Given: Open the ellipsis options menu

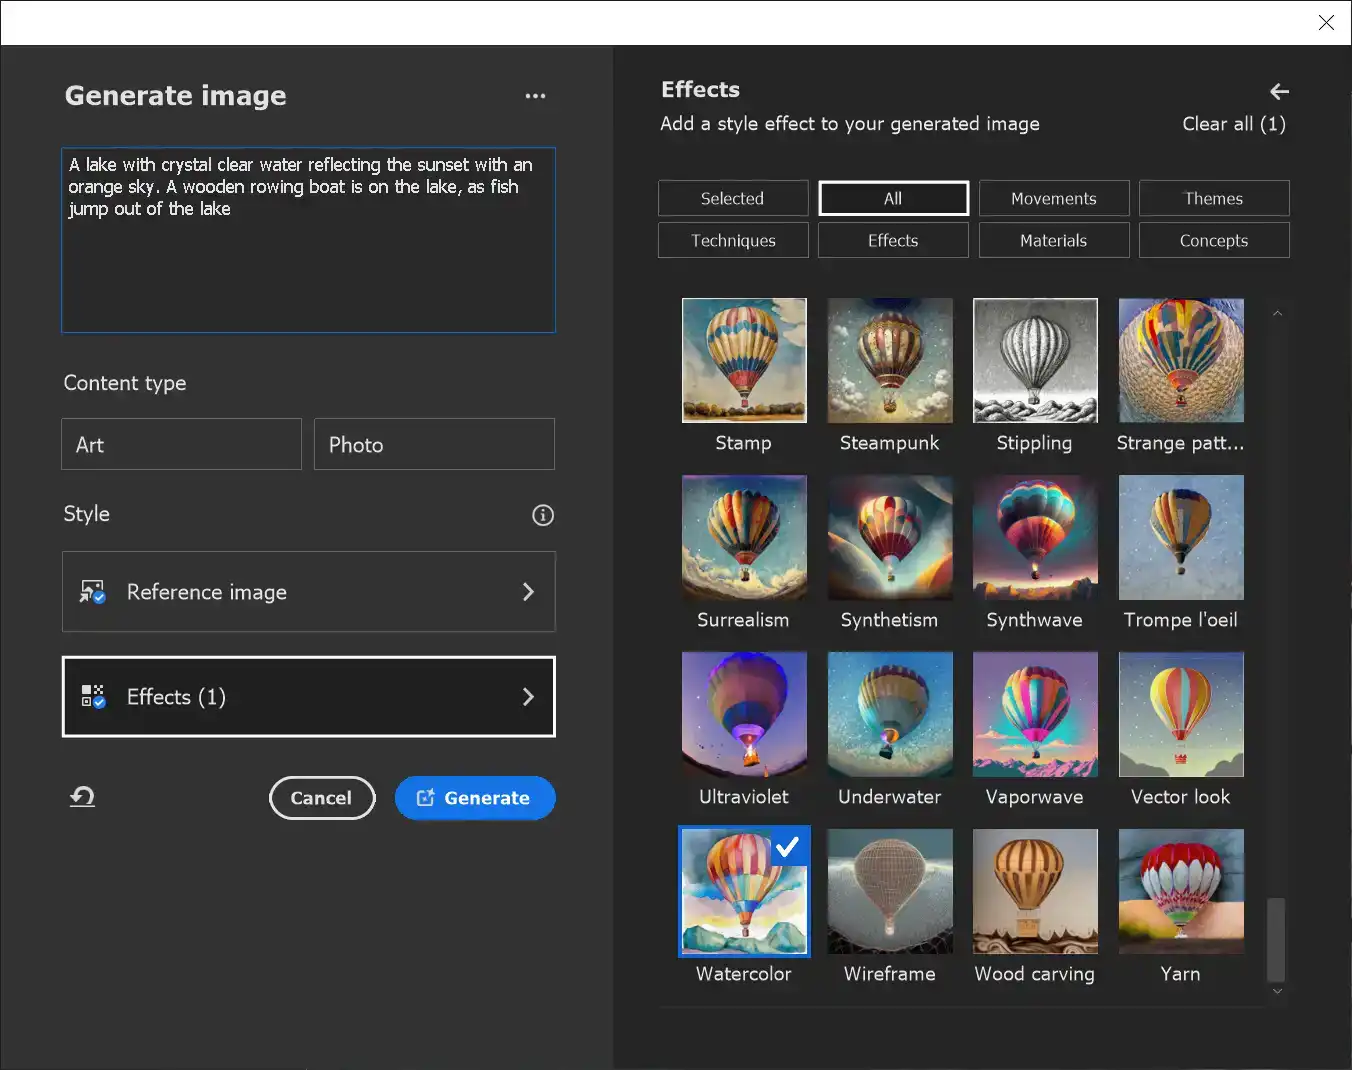Looking at the screenshot, I should [536, 95].
